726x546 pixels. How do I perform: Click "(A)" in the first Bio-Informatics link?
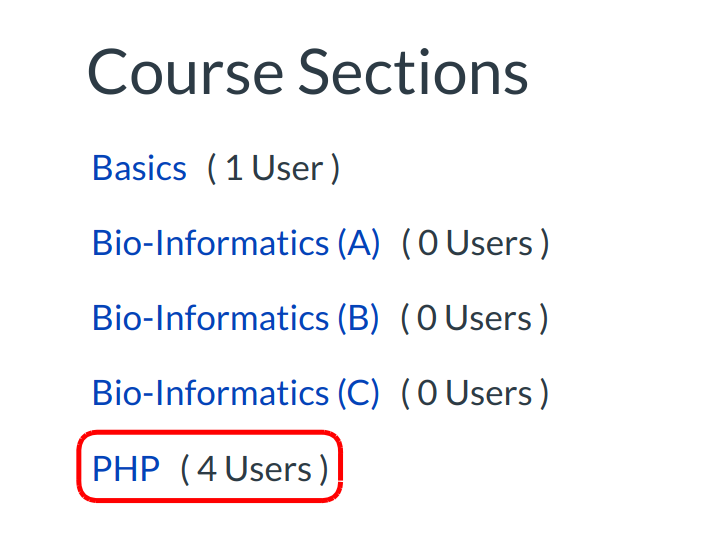coord(358,243)
